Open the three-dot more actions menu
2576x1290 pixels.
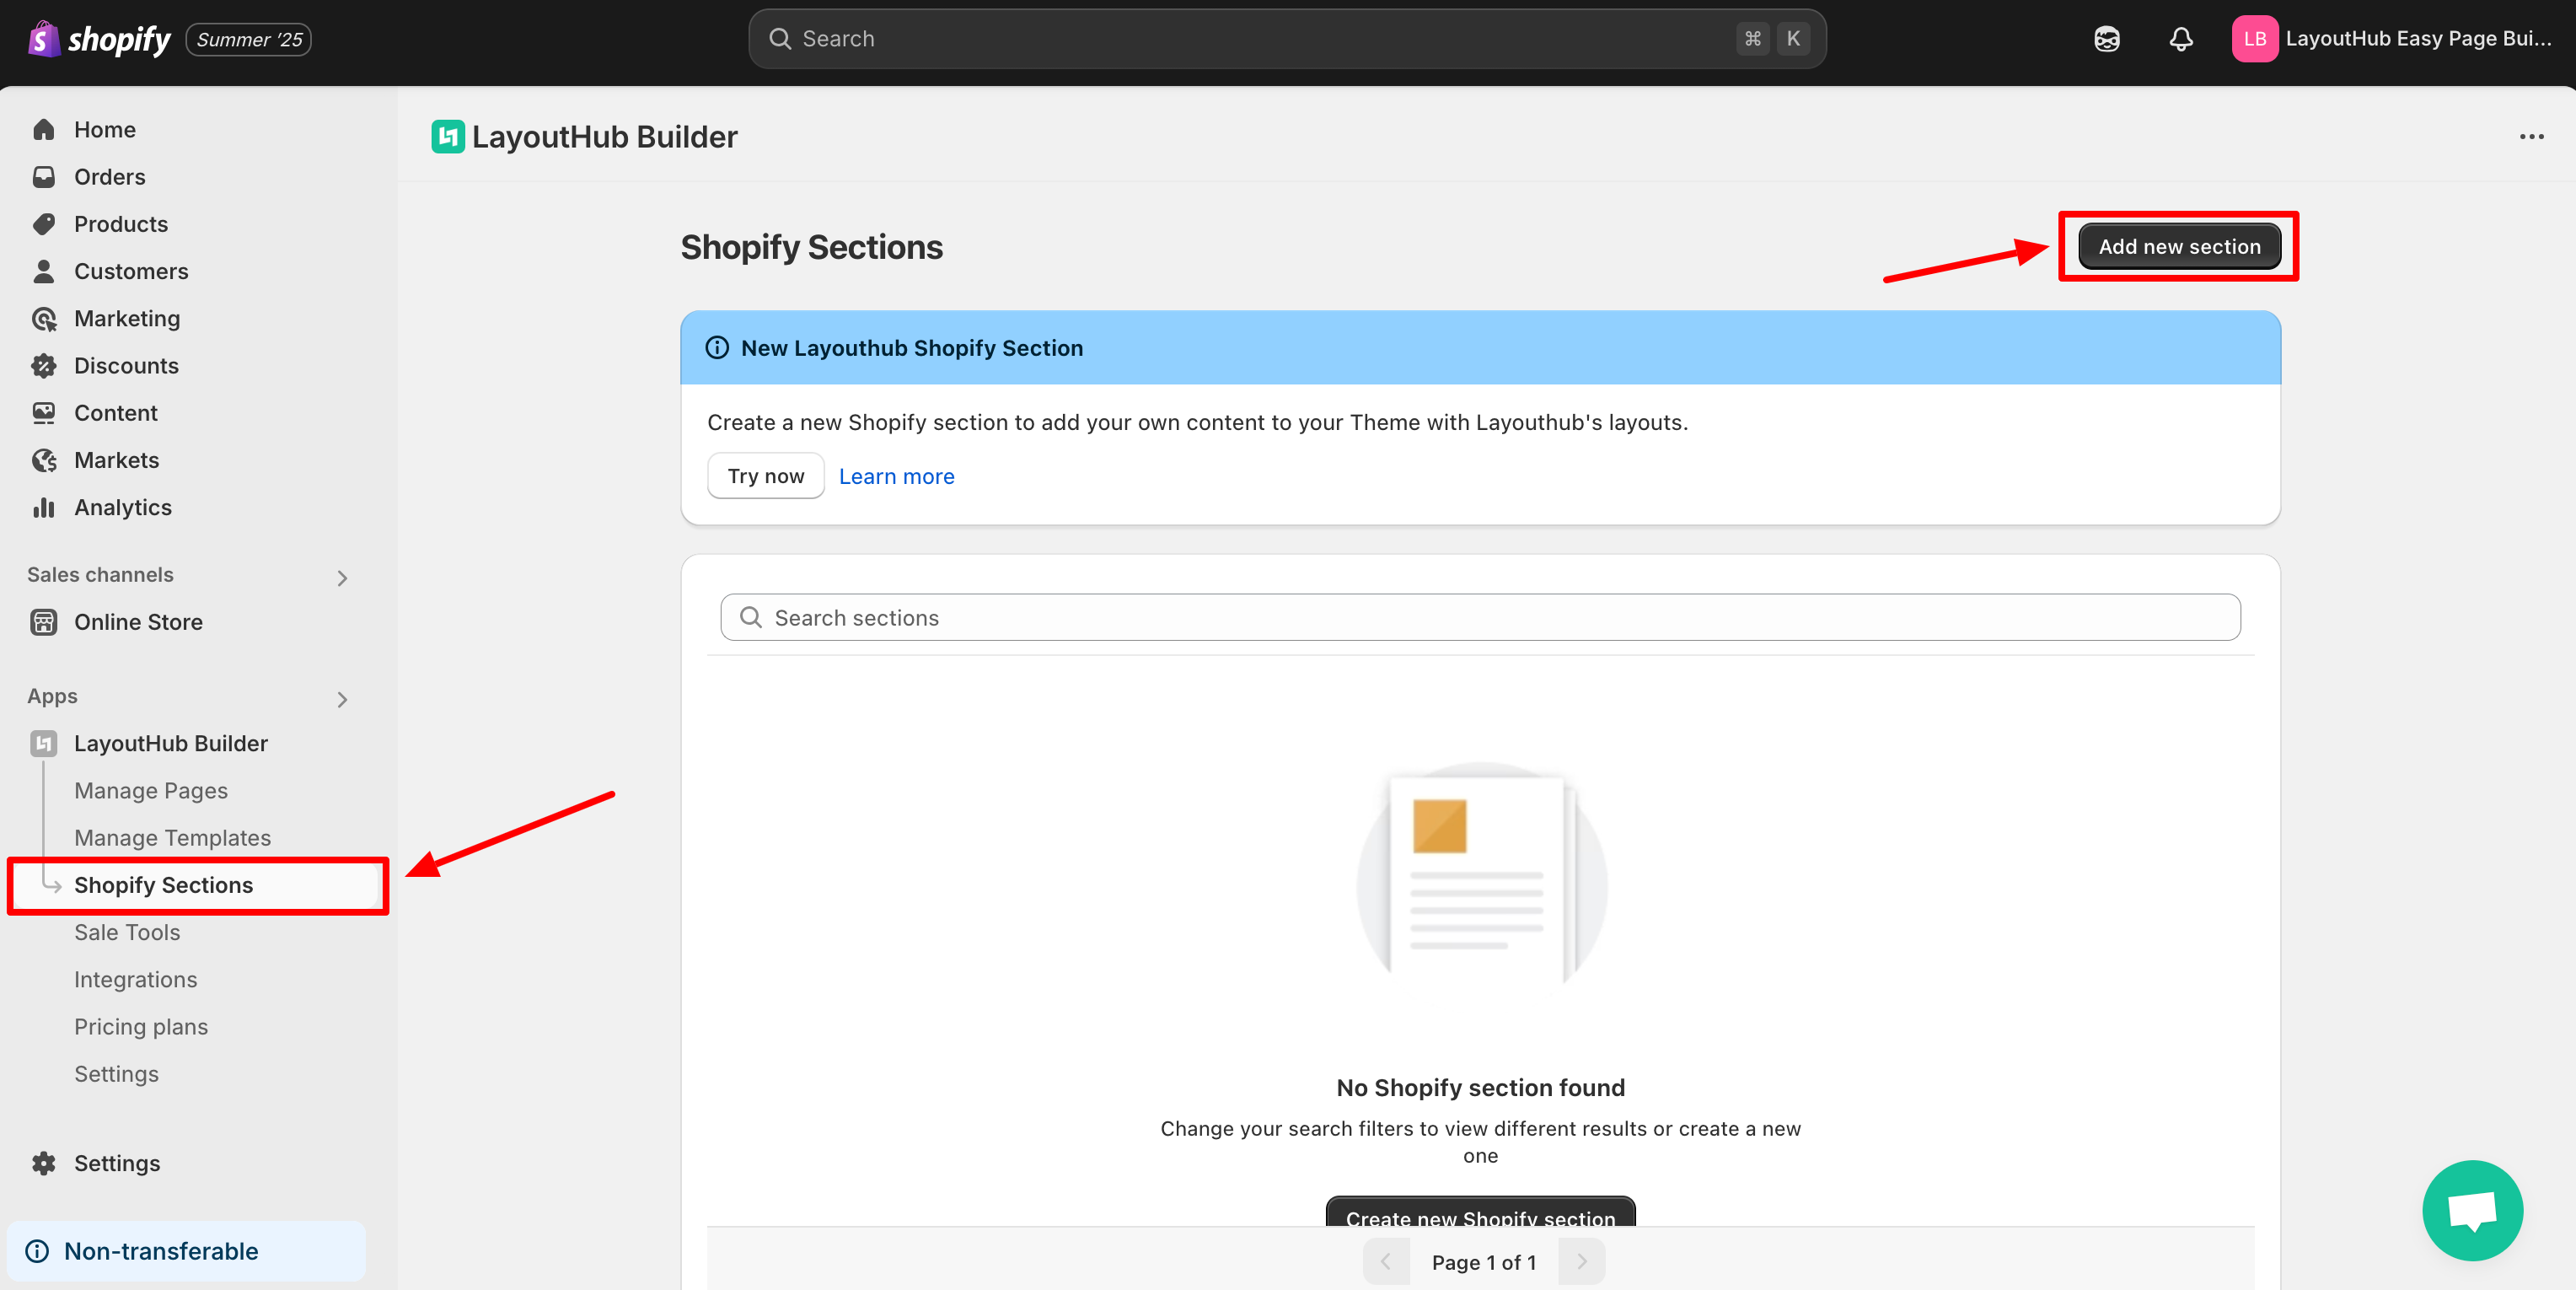[2531, 137]
